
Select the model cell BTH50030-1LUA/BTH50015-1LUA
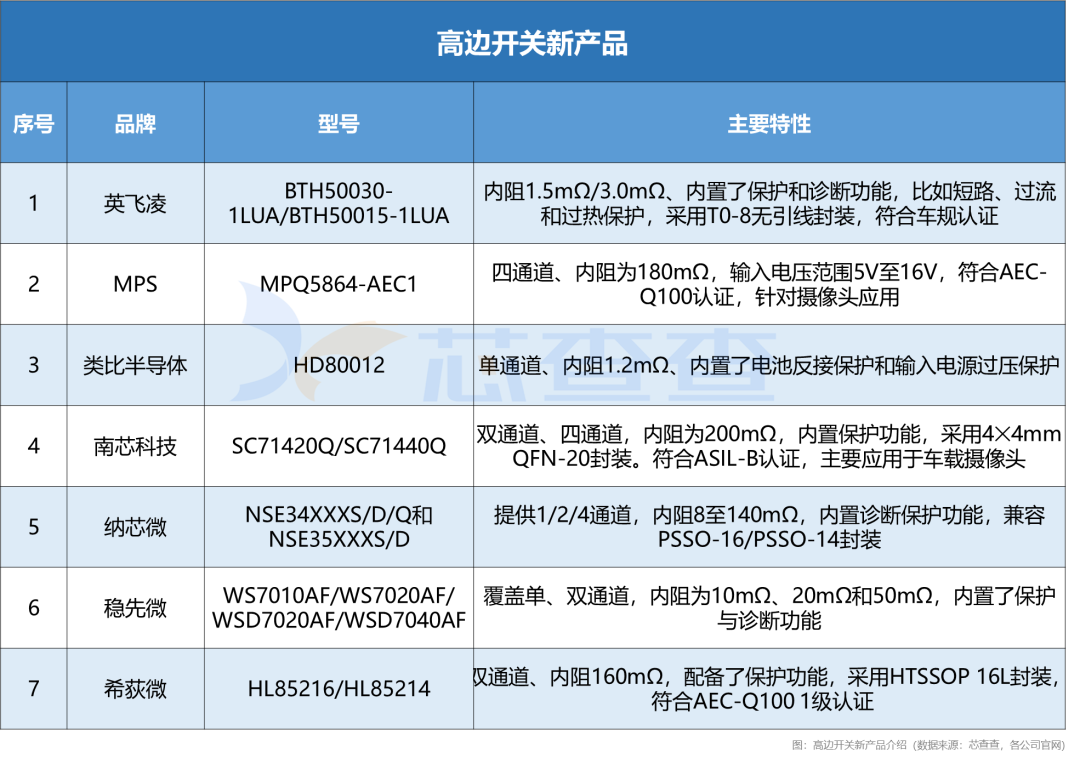pyautogui.click(x=338, y=203)
